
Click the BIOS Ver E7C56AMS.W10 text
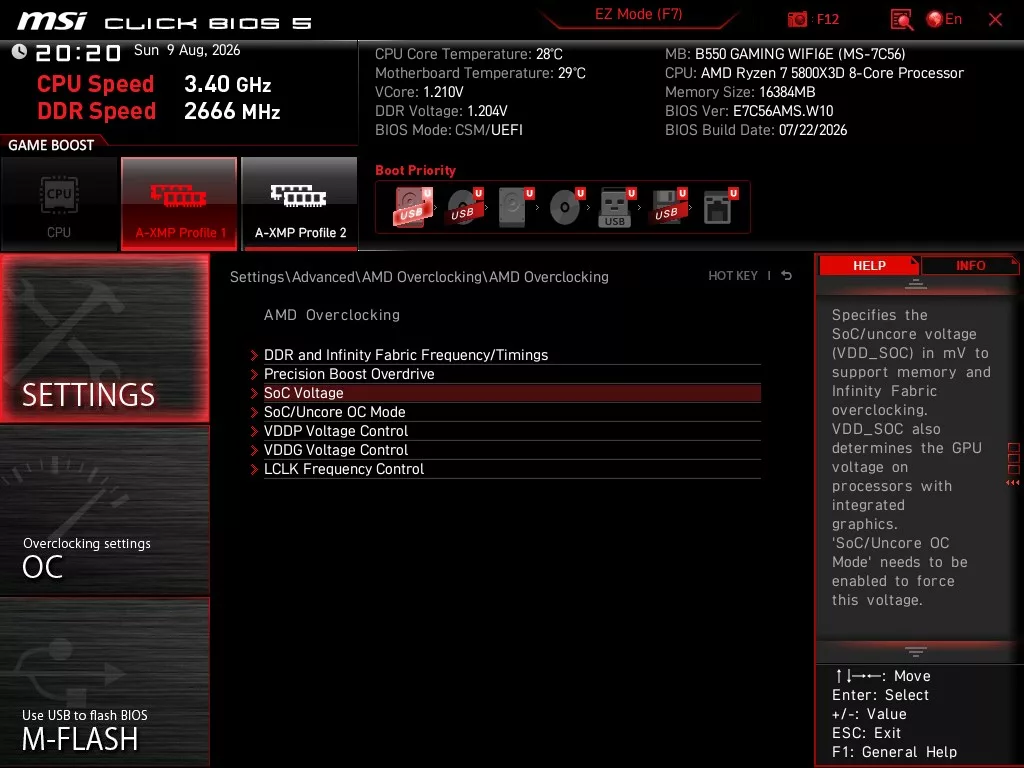pyautogui.click(x=749, y=111)
